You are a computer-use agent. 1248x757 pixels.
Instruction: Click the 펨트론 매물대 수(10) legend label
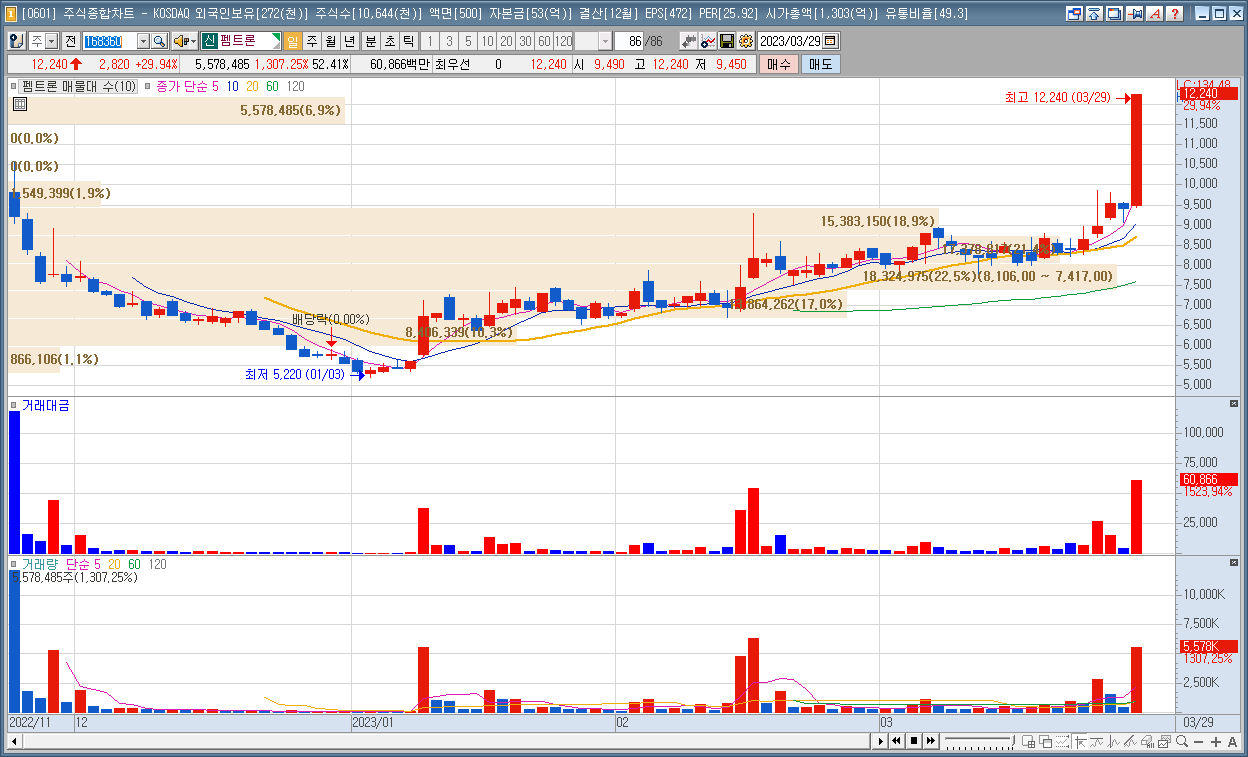78,86
